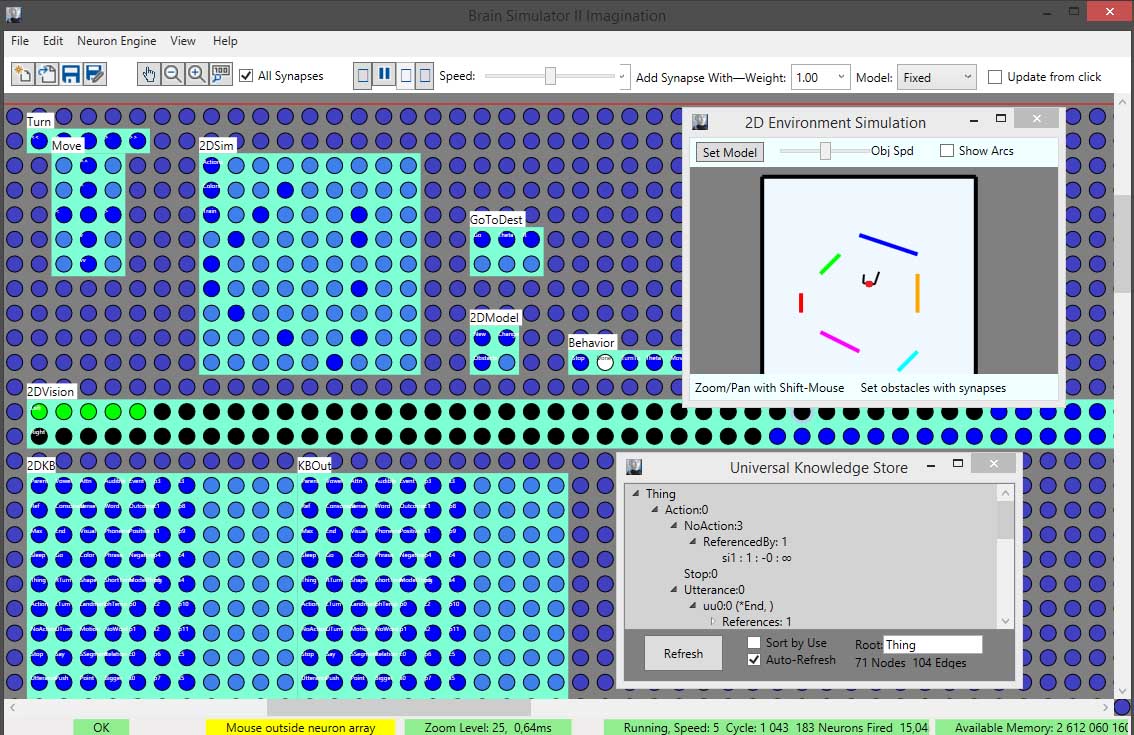Click the Save As disk-with-pencil icon
This screenshot has width=1134, height=735.
pos(95,74)
